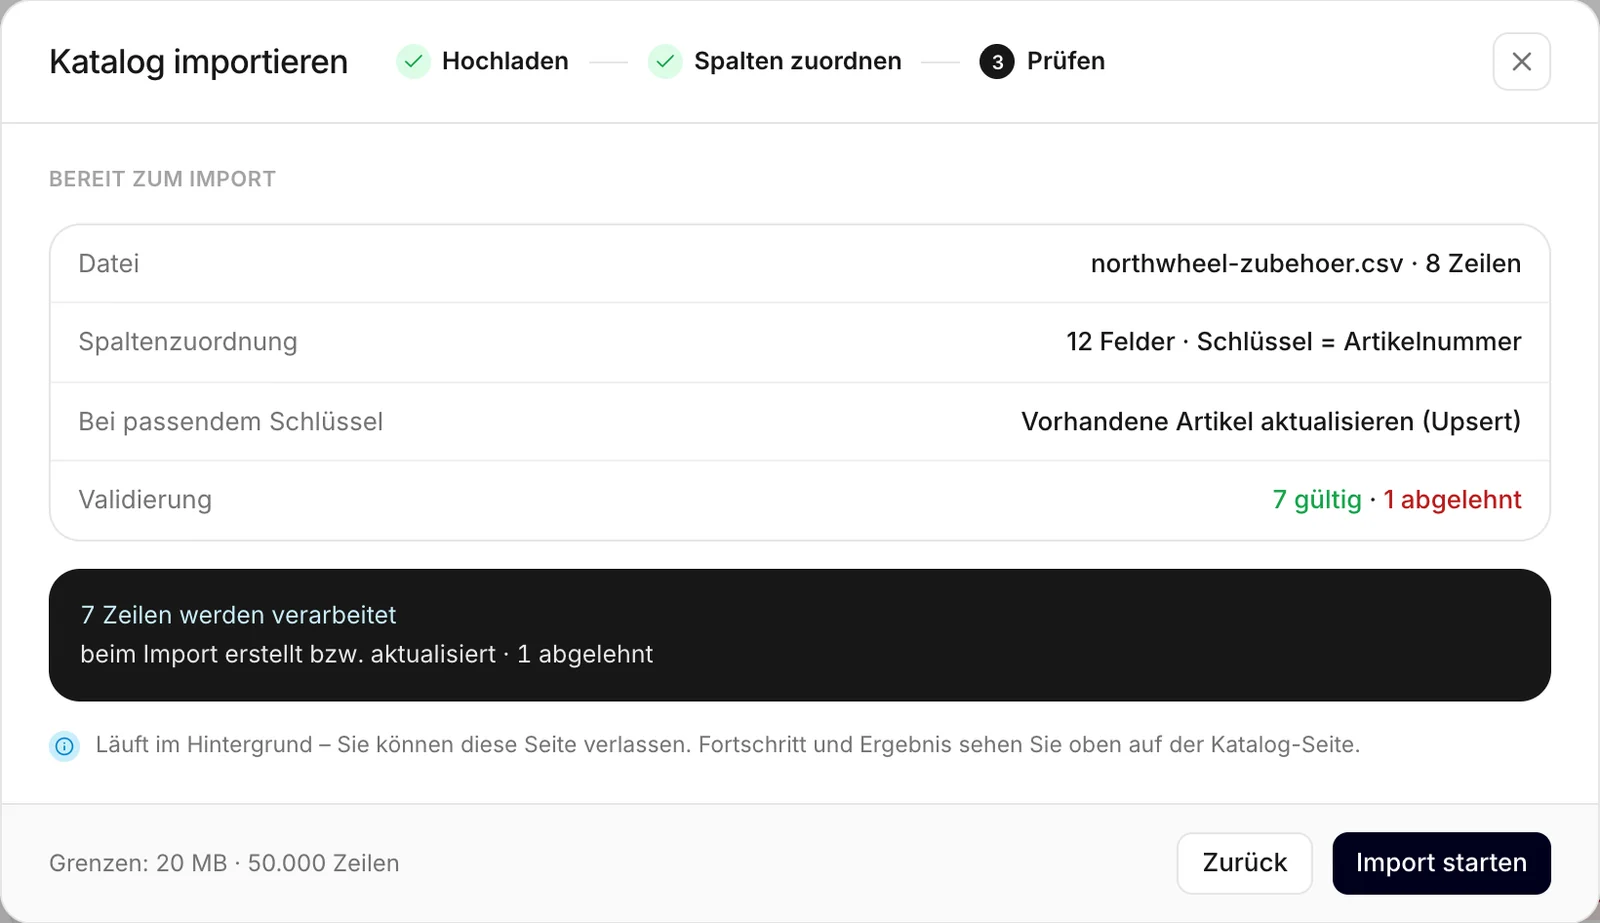Start the import with Import starten
Viewport: 1600px width, 923px height.
1441,863
